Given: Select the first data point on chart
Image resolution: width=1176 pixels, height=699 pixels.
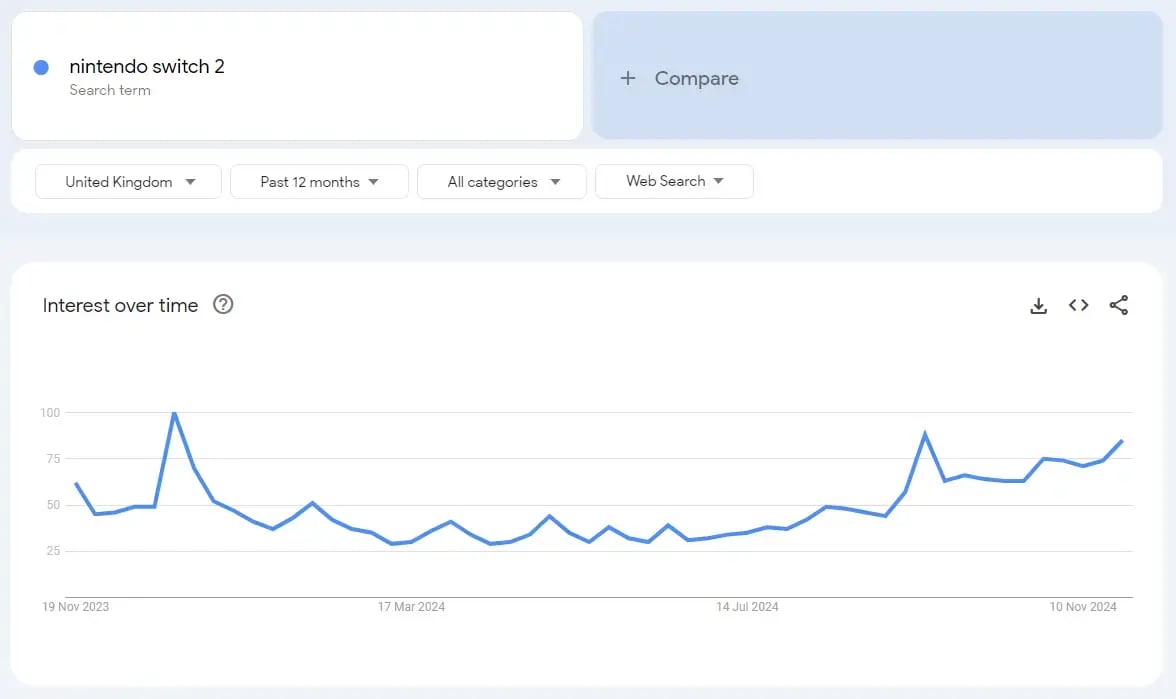Looking at the screenshot, I should coord(76,483).
